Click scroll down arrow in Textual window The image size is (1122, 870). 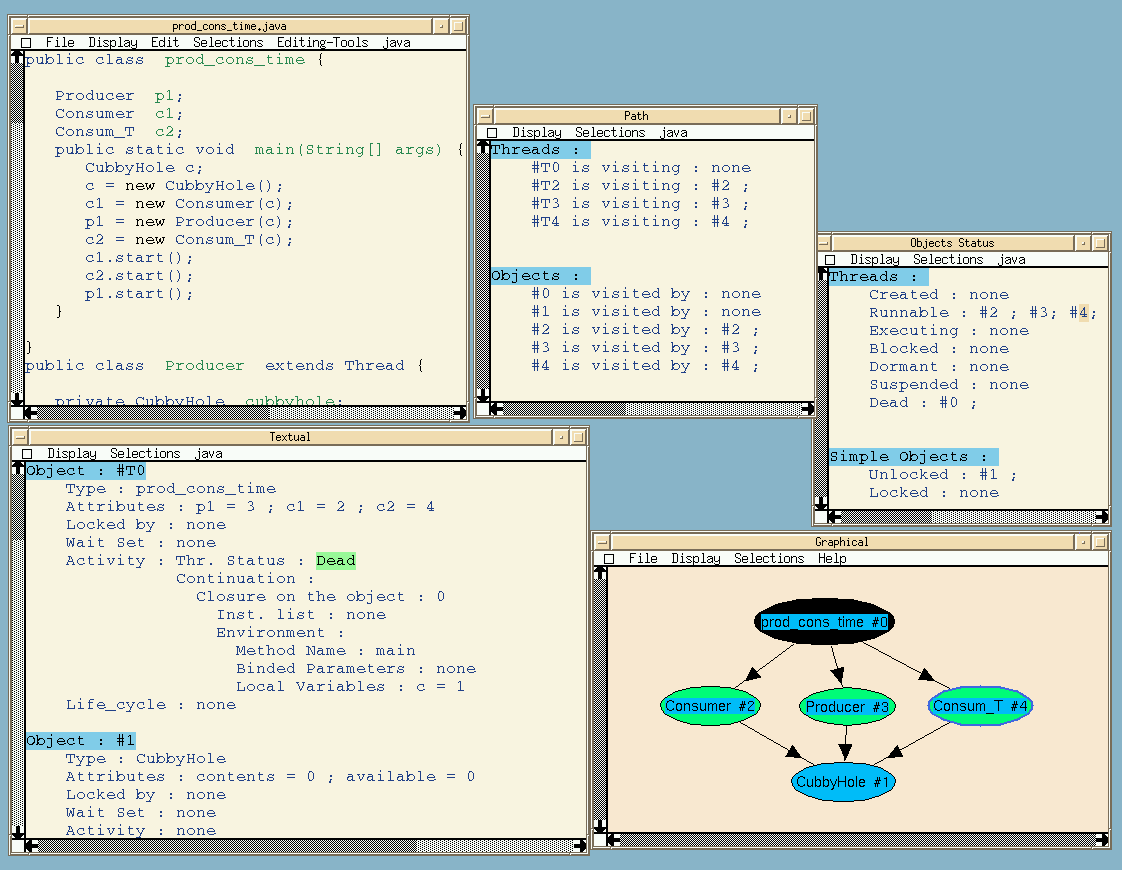(19, 832)
